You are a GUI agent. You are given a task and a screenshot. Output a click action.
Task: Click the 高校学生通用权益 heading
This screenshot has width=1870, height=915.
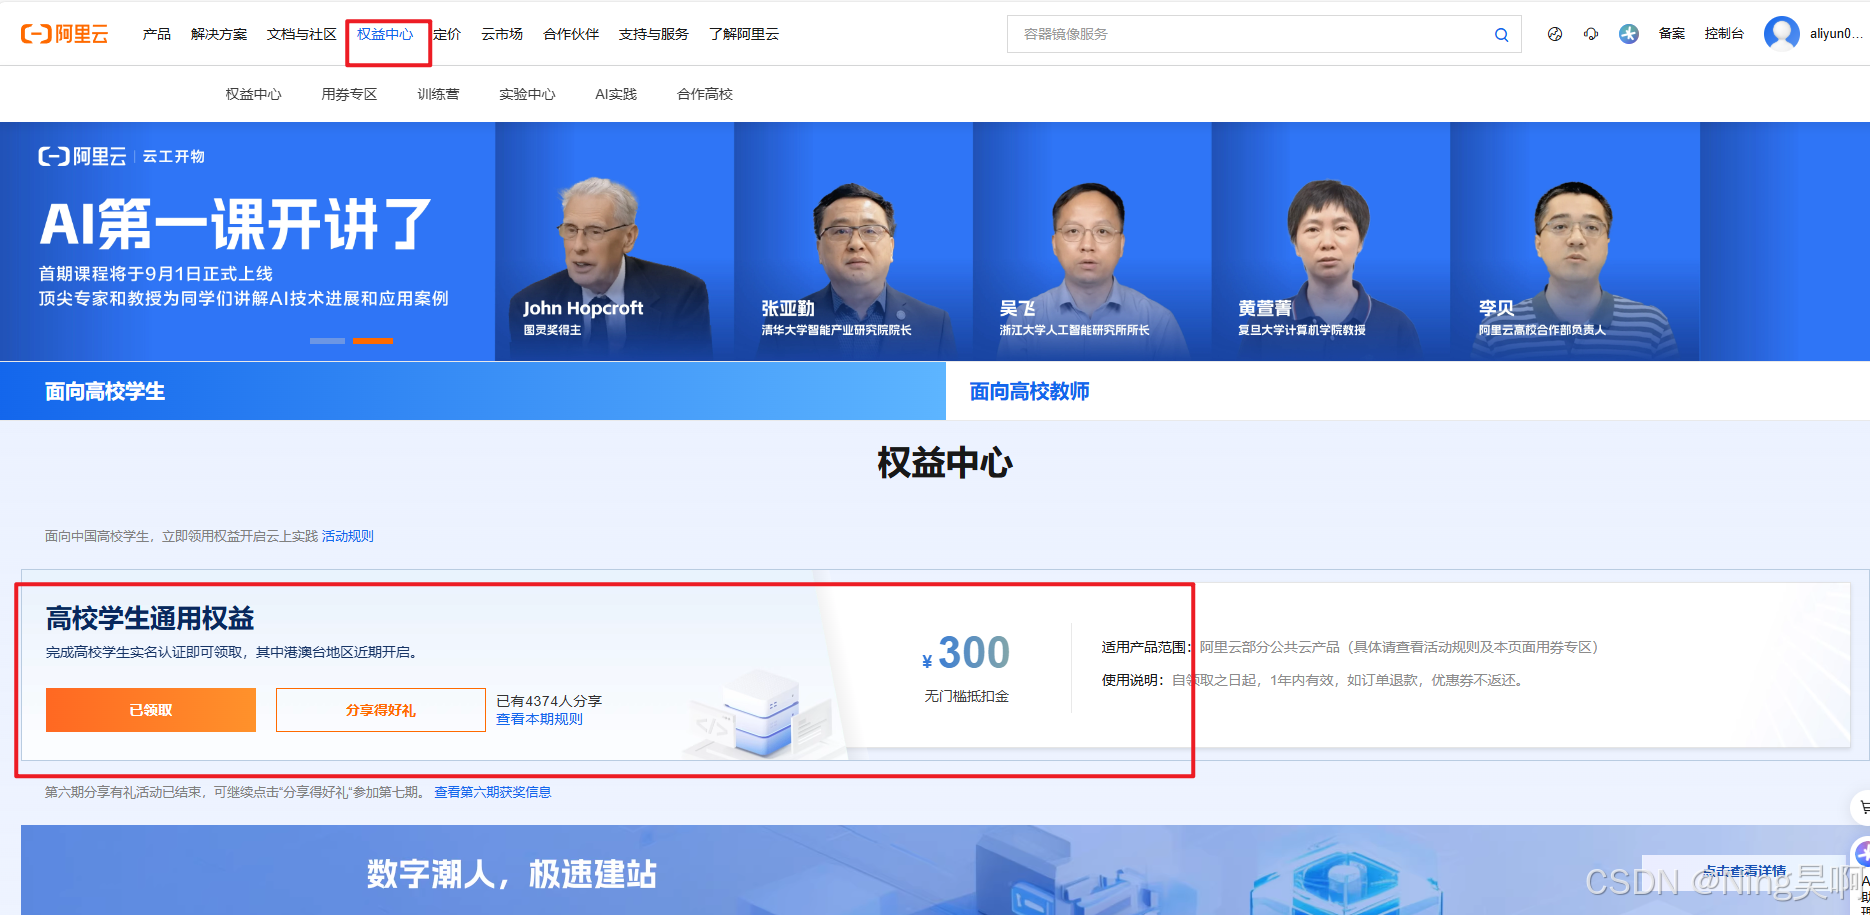[150, 618]
